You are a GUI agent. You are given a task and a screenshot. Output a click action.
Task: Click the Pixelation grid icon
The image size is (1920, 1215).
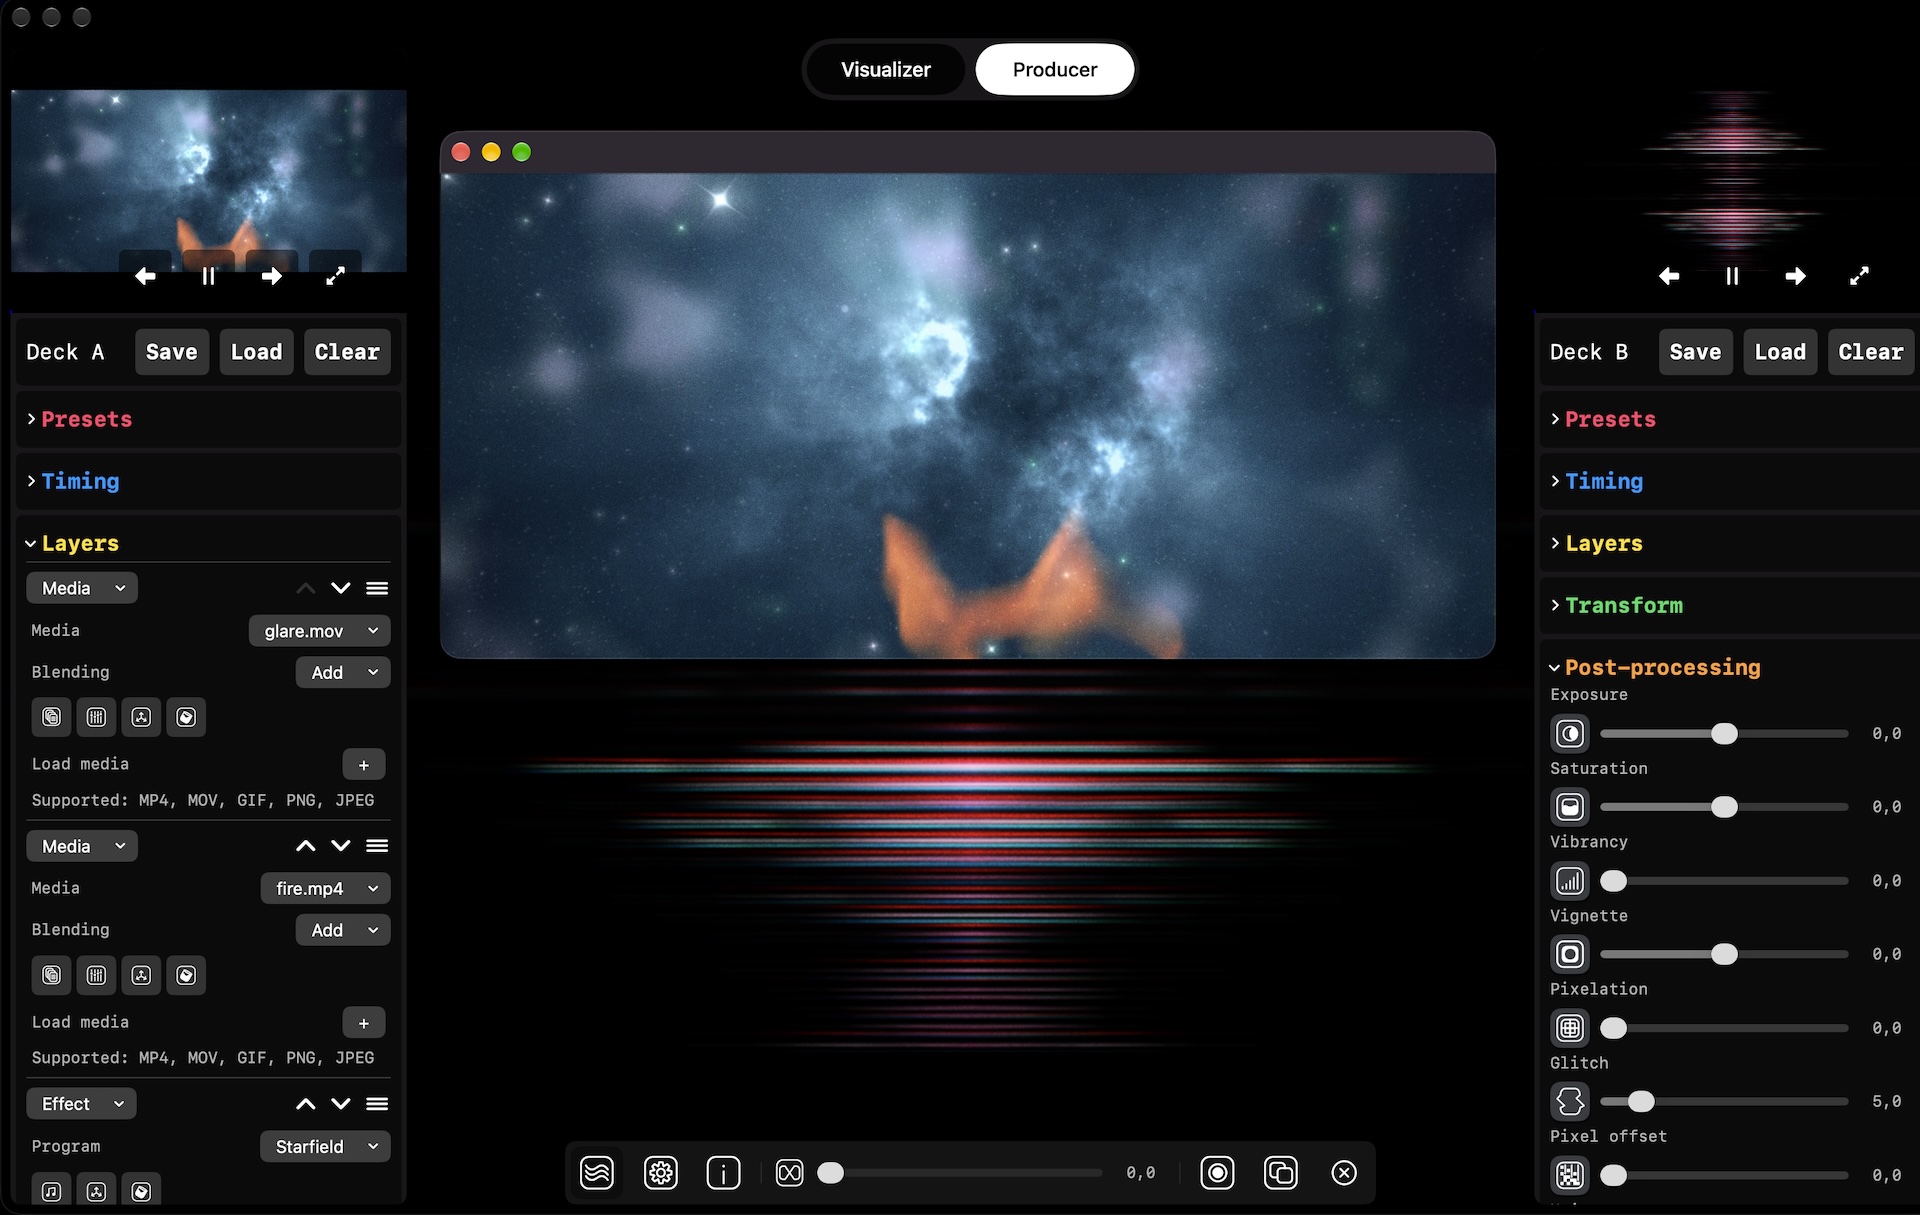pos(1570,1028)
